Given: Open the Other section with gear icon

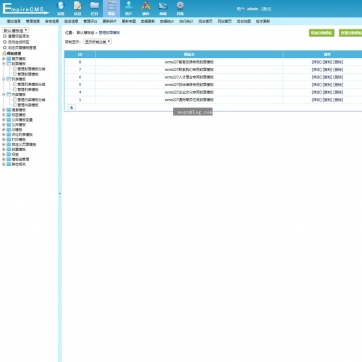Looking at the screenshot, I should 180,8.
